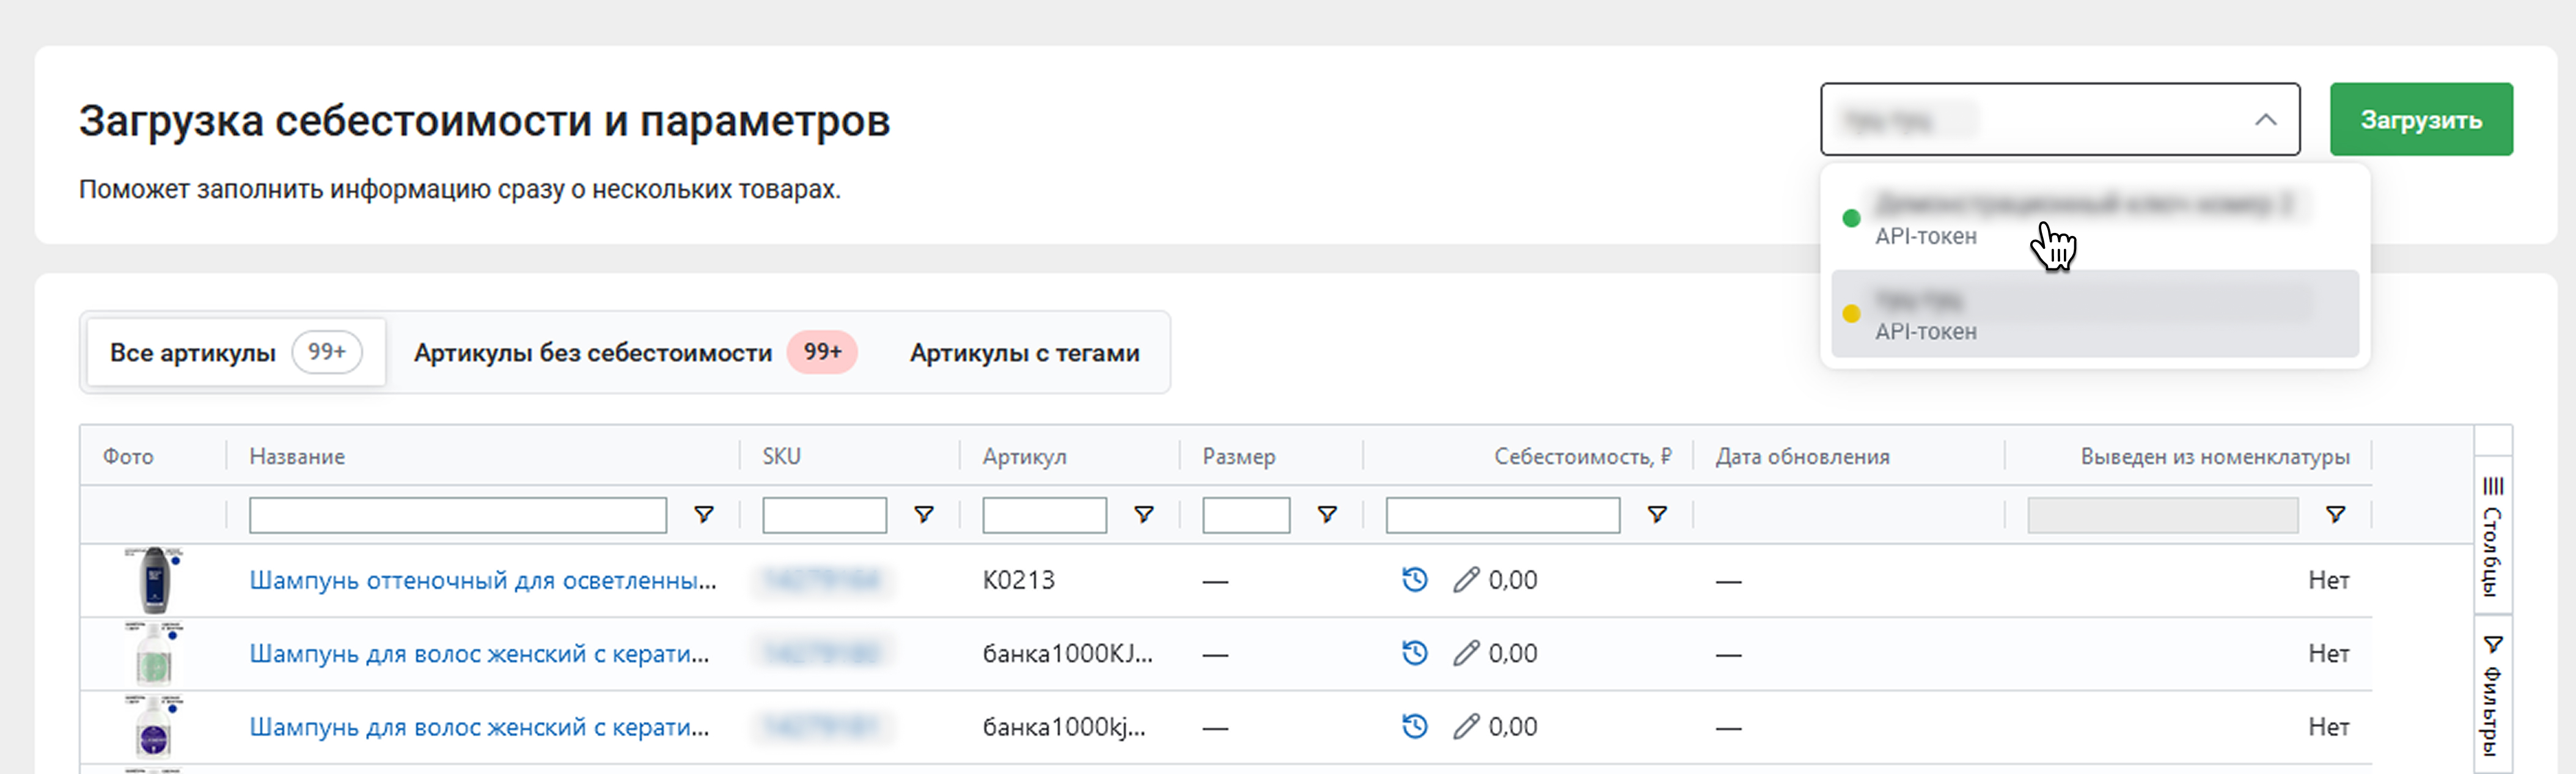Sort by Название column header
Viewport: 2576px width, 774px height.
297,456
